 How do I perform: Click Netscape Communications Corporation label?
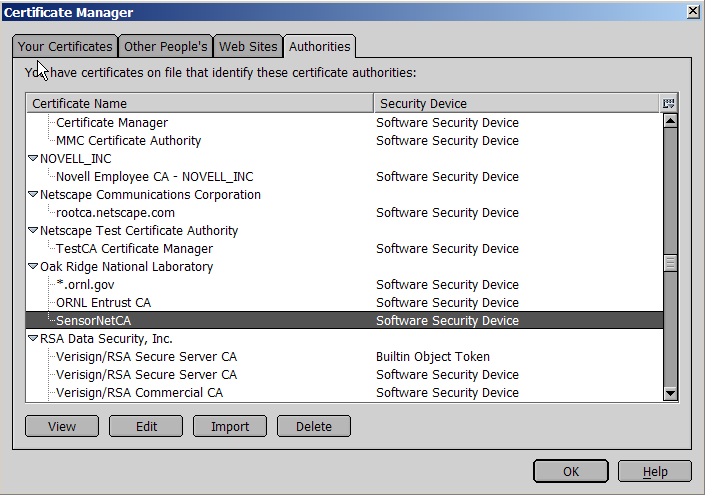[x=150, y=195]
